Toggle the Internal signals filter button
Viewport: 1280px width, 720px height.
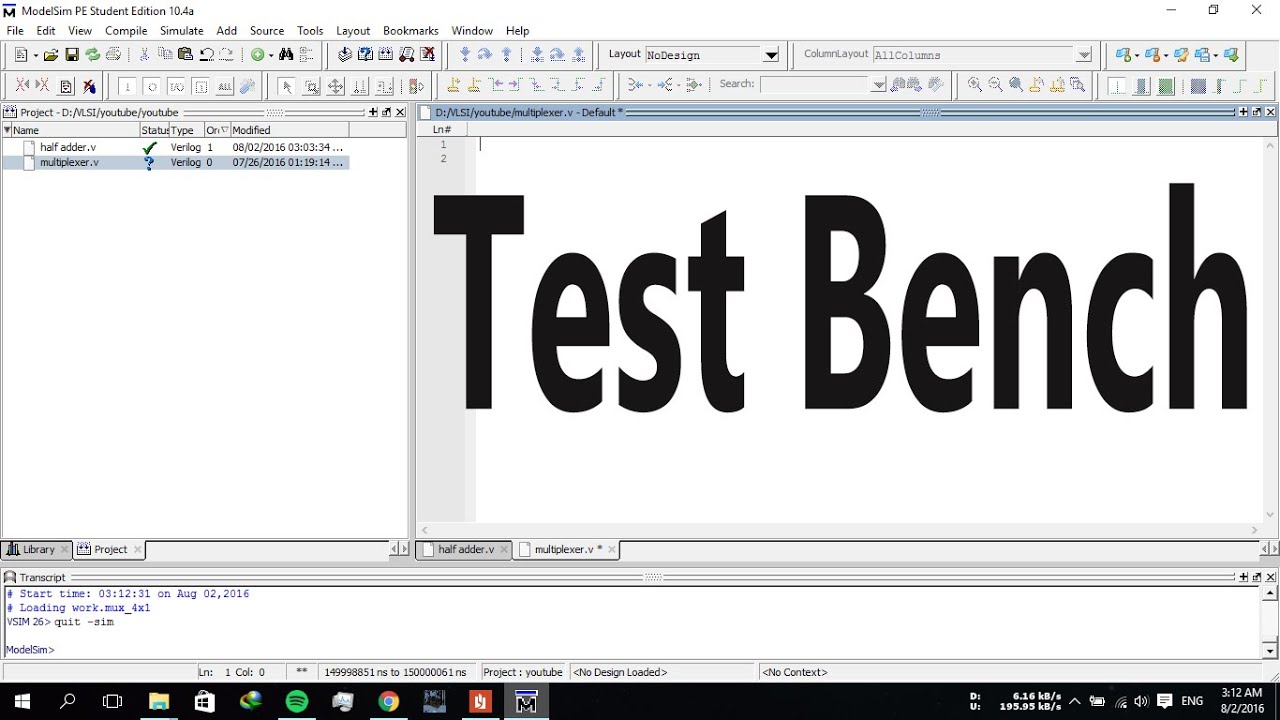200,86
